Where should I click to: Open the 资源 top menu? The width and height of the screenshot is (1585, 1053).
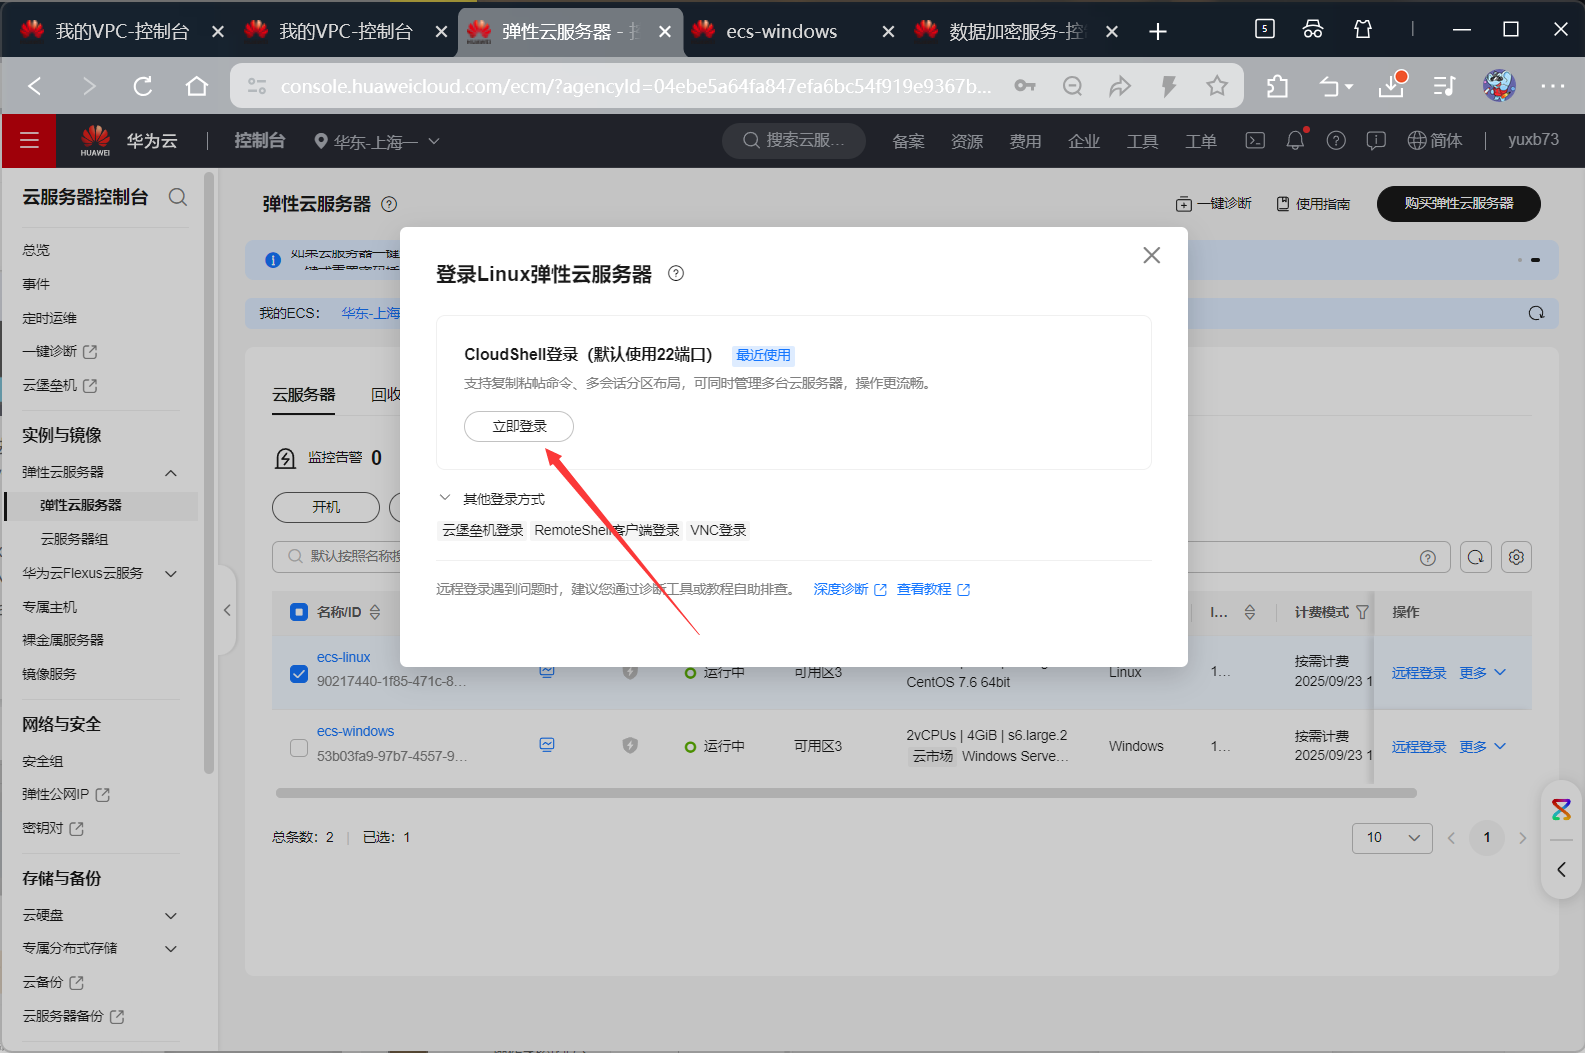click(x=966, y=141)
